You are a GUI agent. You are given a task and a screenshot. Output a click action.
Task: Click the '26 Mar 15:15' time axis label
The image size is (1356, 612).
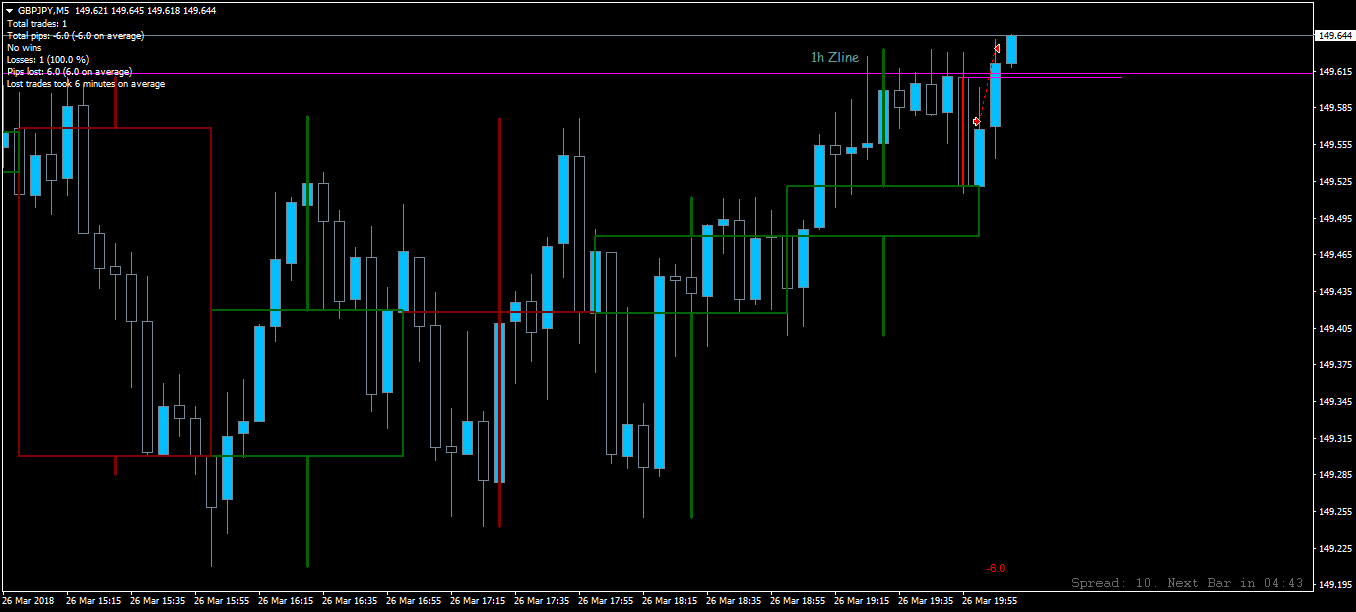[x=94, y=601]
